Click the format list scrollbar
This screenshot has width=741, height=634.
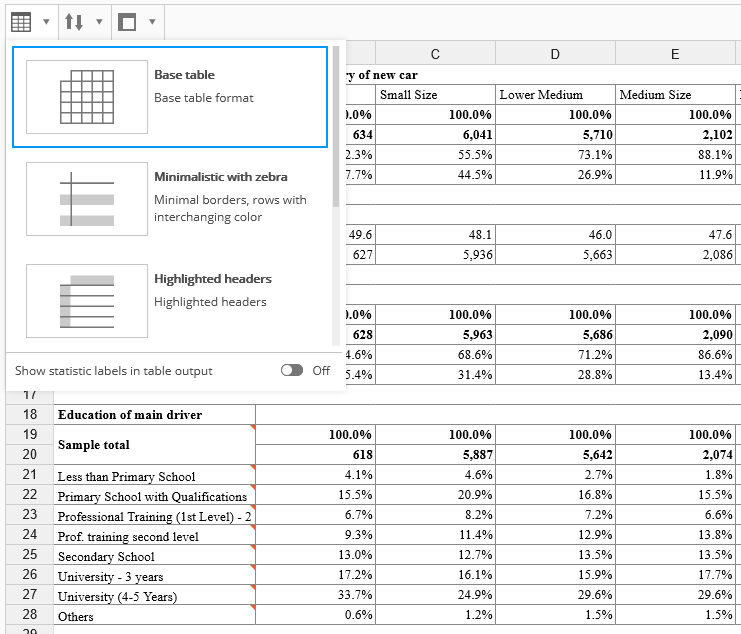coord(336,127)
